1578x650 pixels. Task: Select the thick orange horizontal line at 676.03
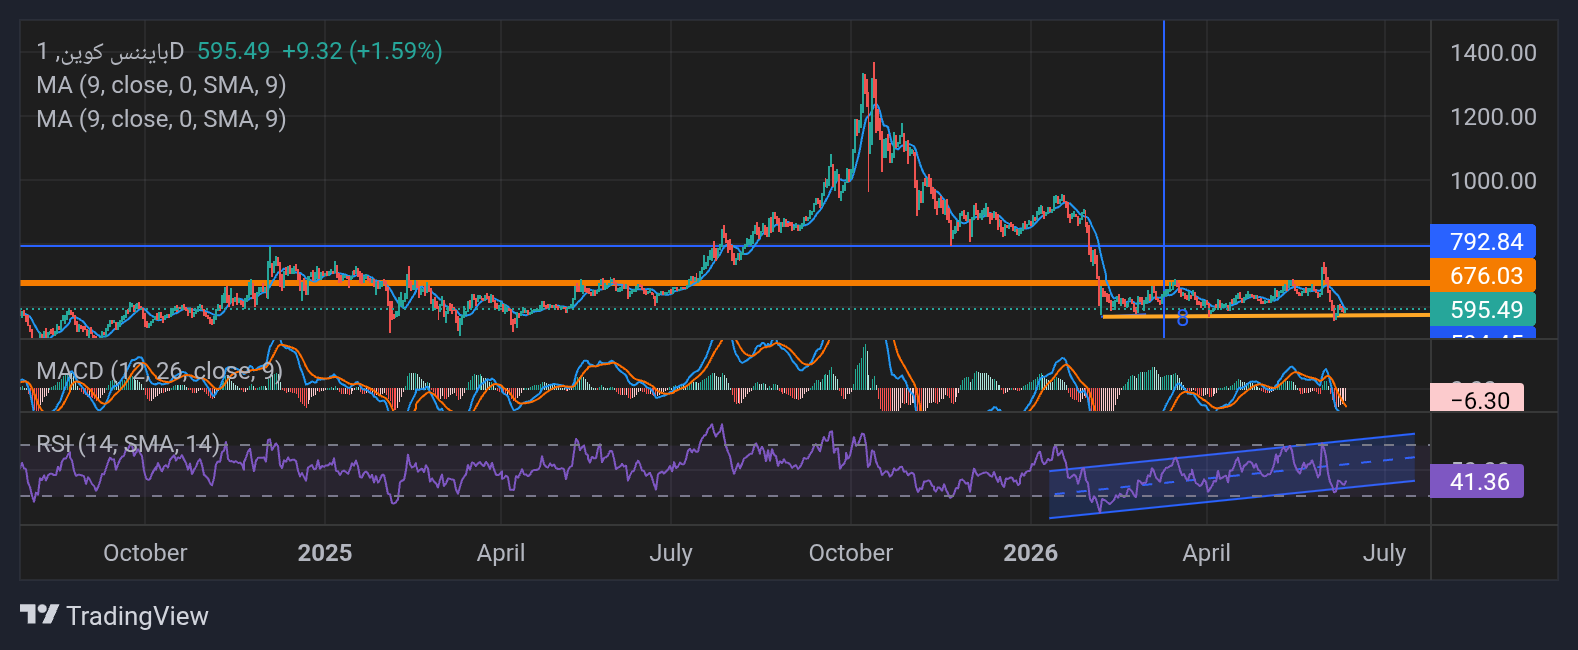coord(725,283)
